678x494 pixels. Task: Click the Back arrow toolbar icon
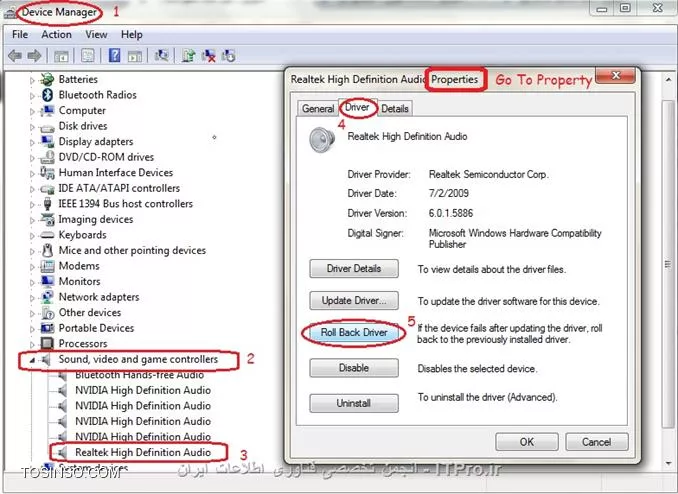click(15, 56)
